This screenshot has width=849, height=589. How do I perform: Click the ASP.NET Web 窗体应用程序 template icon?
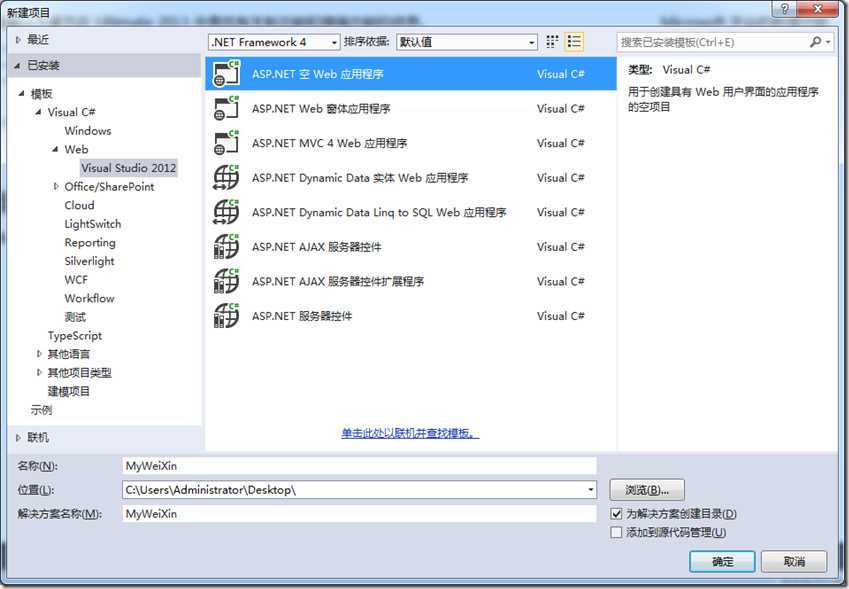226,108
